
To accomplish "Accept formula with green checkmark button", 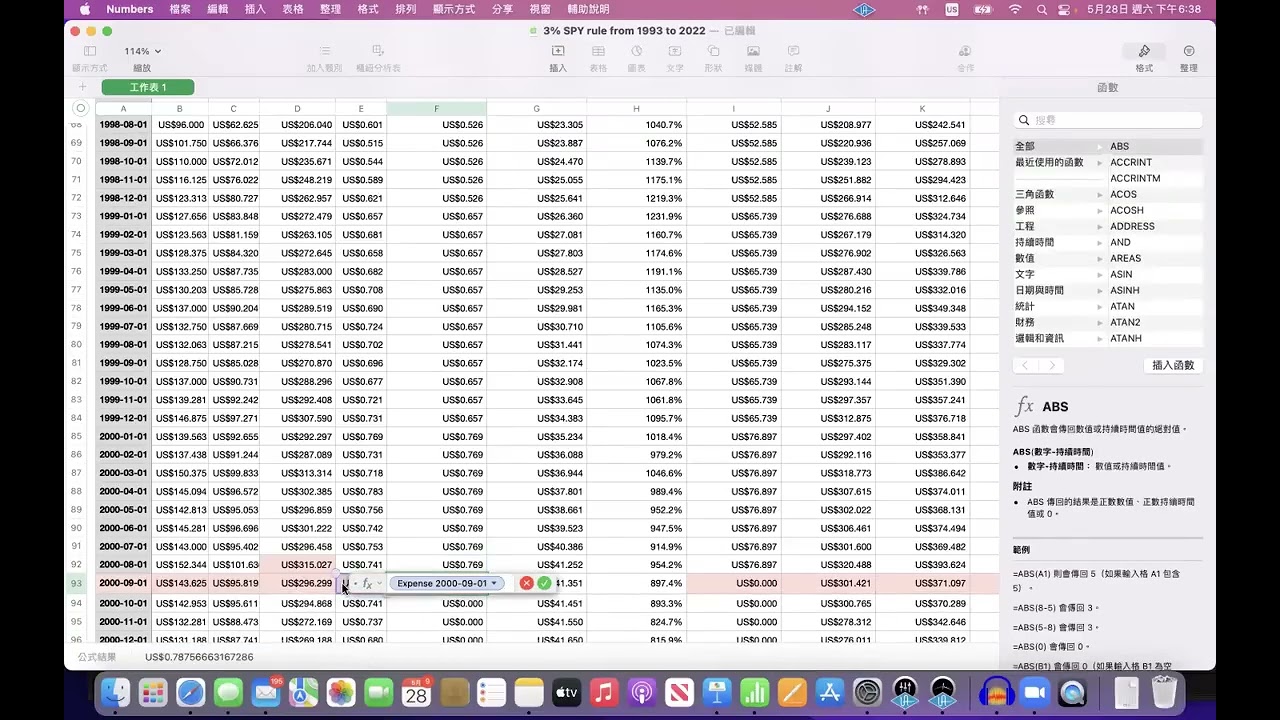I will [544, 583].
